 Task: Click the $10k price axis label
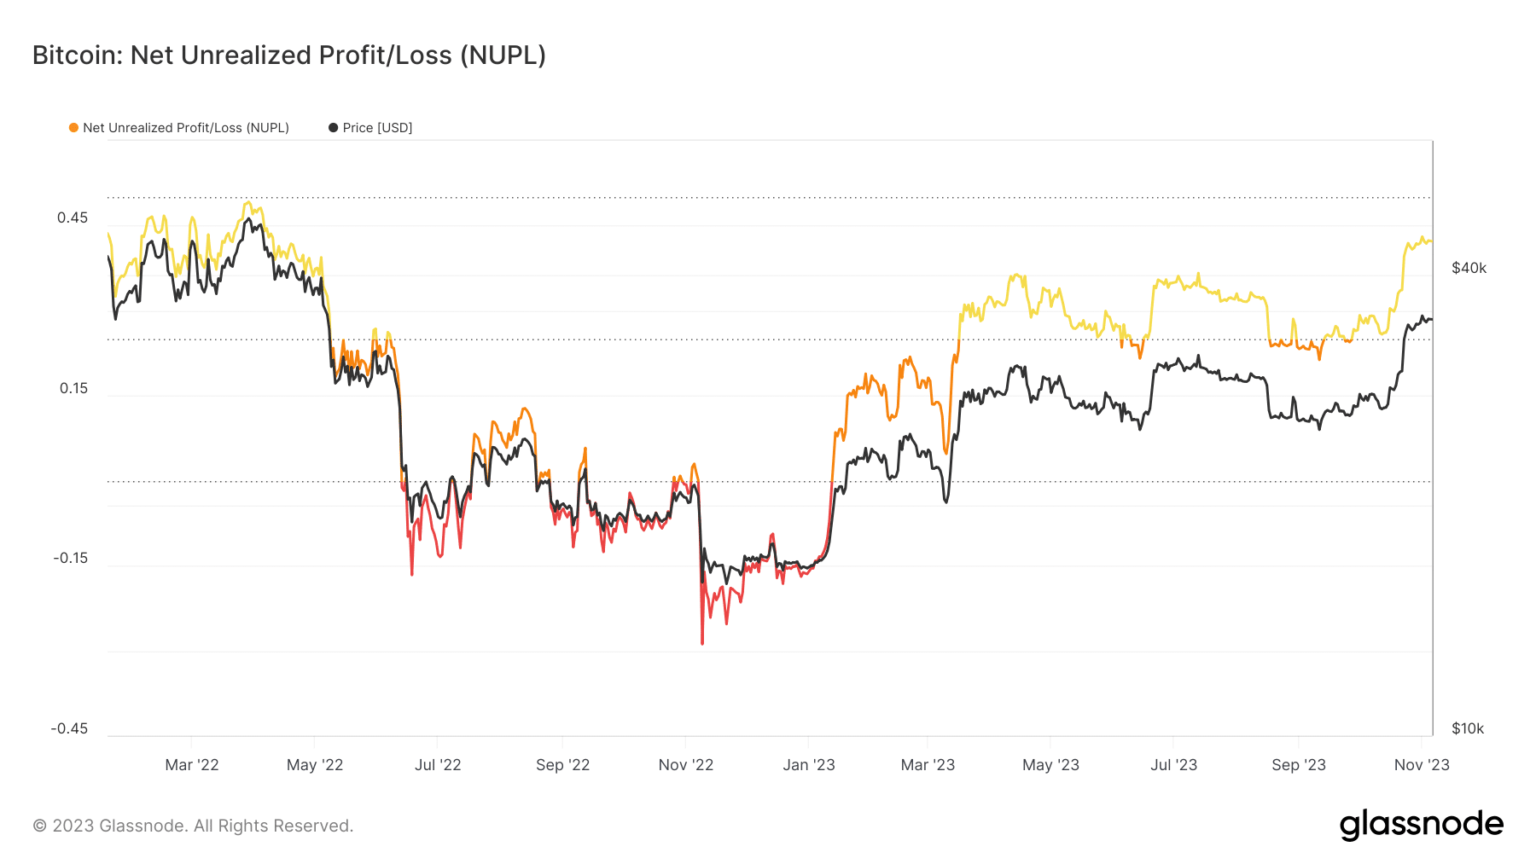[x=1467, y=729]
